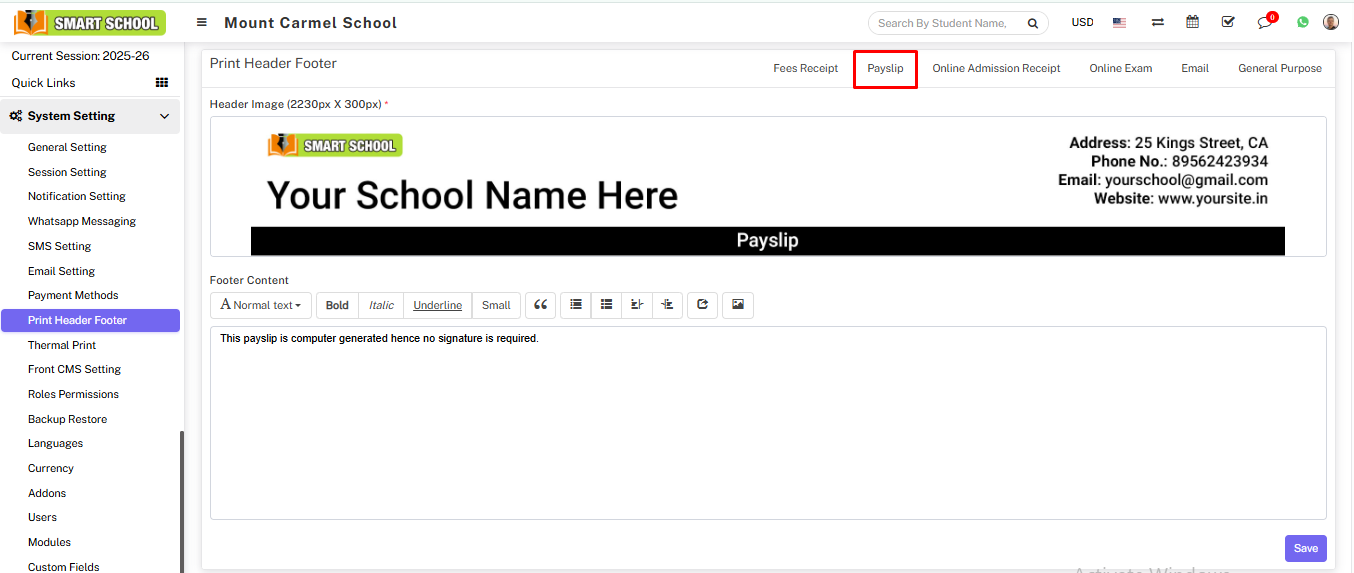Click the switch session arrows icon
1354x573 pixels.
[x=1157, y=22]
